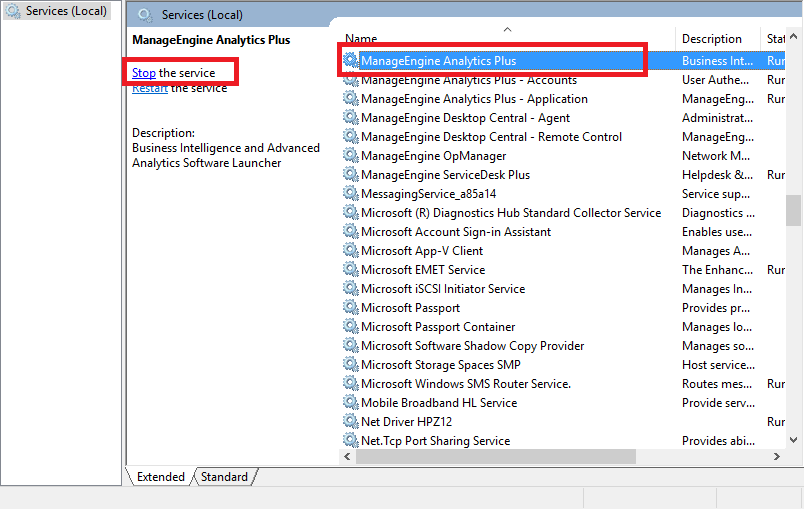
Task: Sort by the Description column header
Action: pos(712,39)
